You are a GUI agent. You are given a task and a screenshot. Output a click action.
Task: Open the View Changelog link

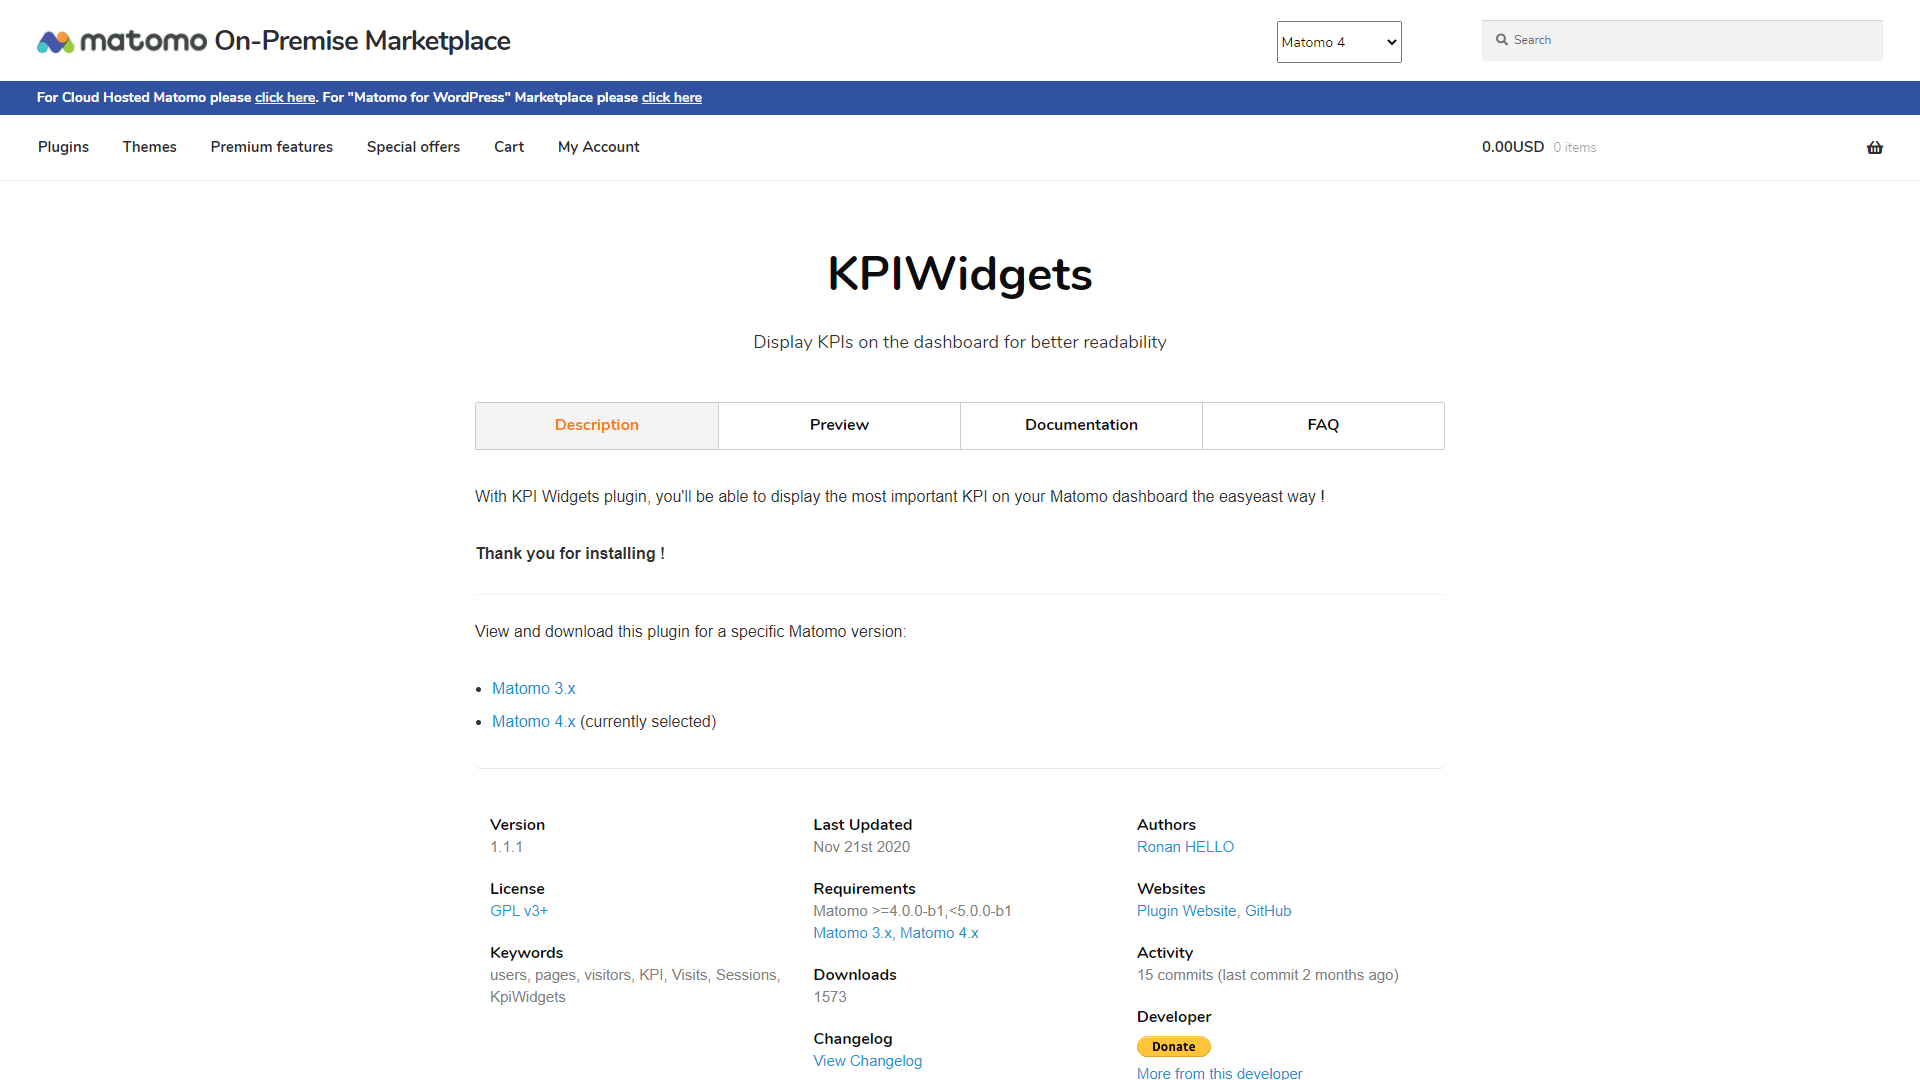[x=867, y=1061]
